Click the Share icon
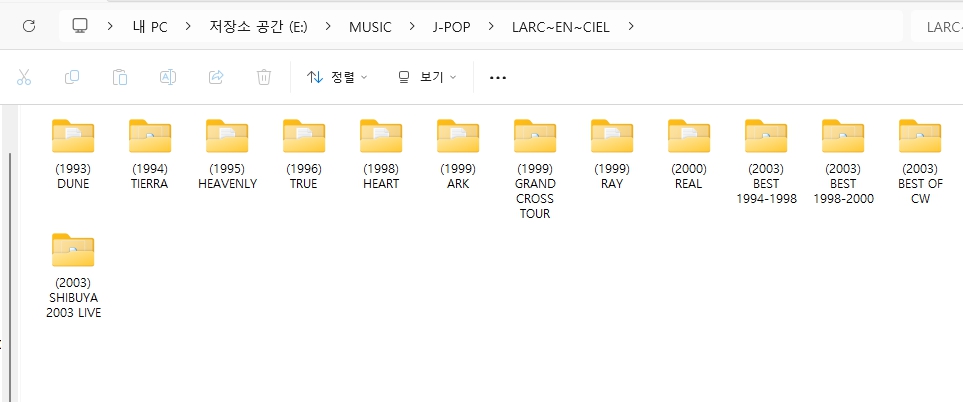The width and height of the screenshot is (963, 402). coord(216,77)
